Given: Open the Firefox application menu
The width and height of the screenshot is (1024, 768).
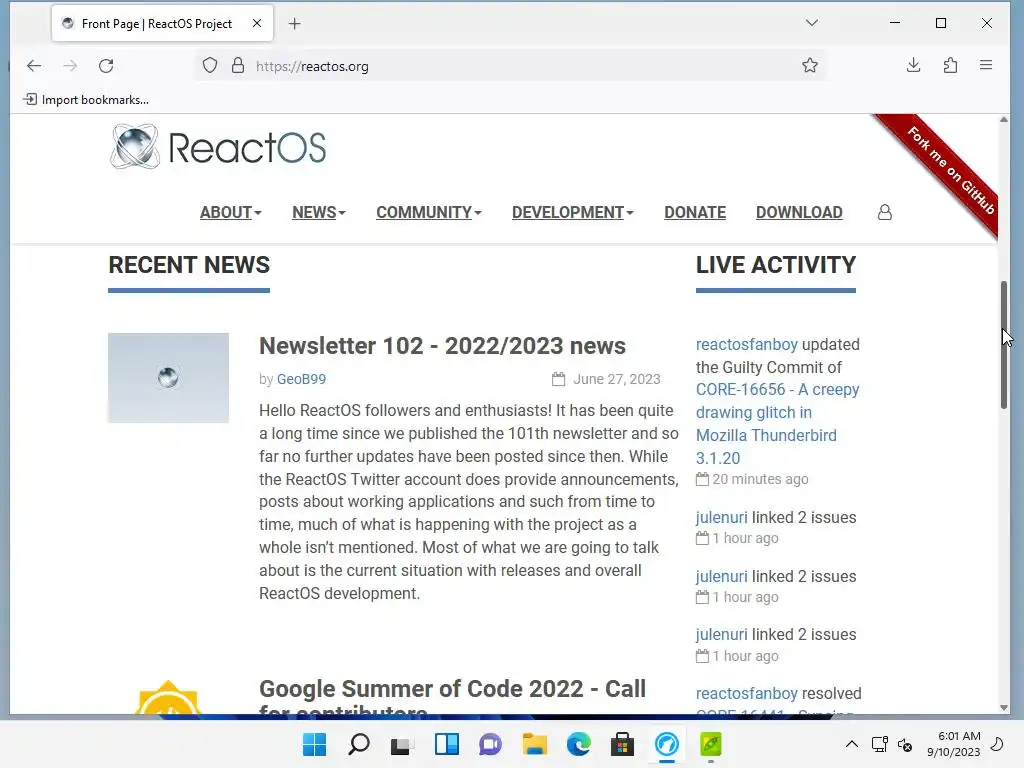Looking at the screenshot, I should coord(986,65).
